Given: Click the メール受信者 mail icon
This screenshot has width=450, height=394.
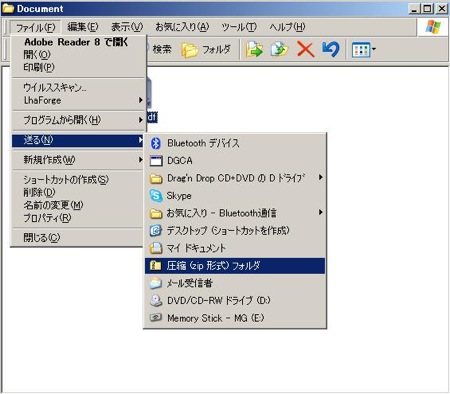Looking at the screenshot, I should [x=156, y=283].
